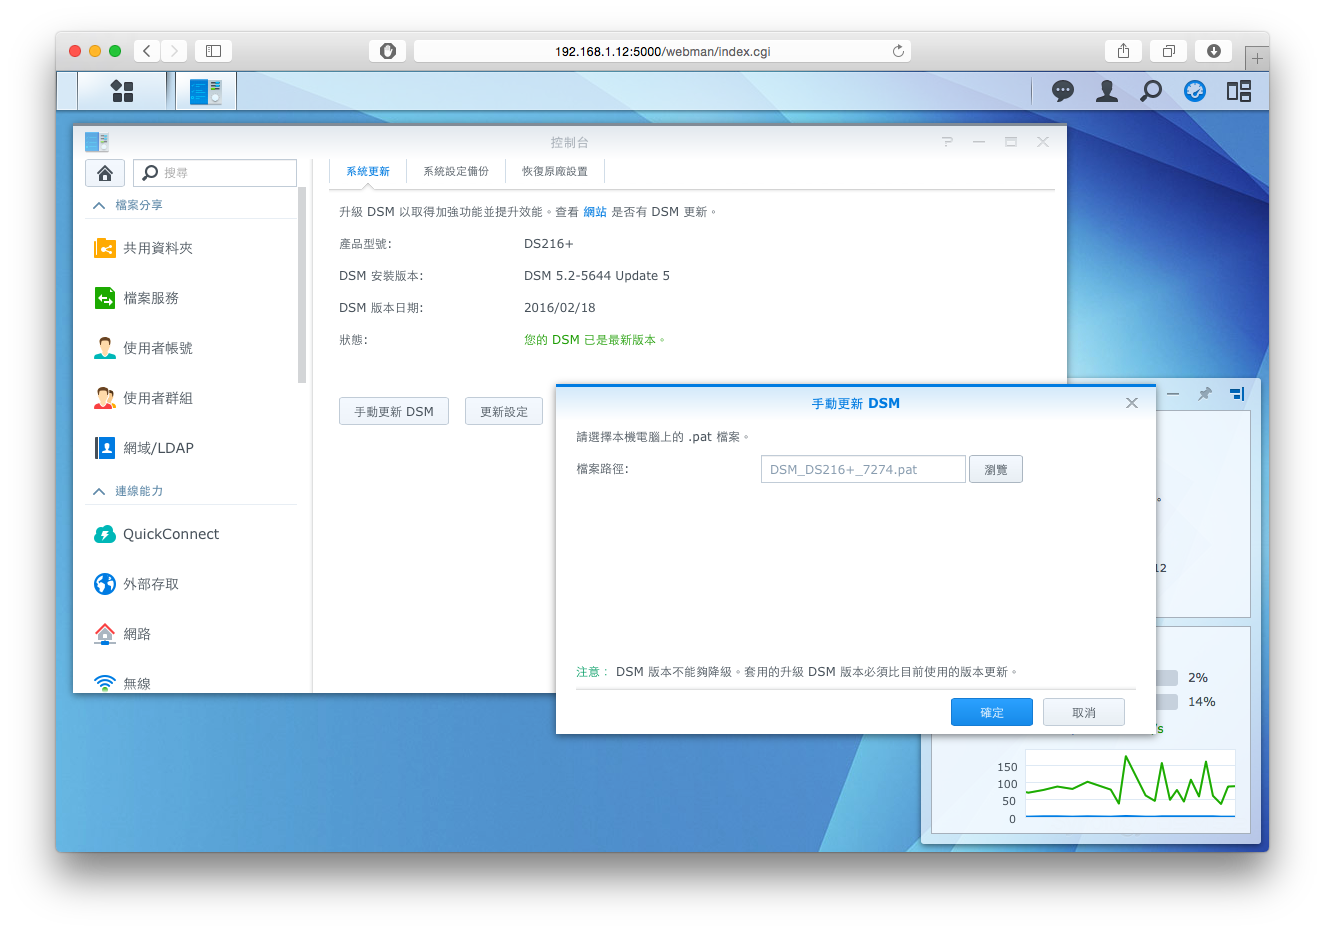Click the 手動更新 DSM button
This screenshot has width=1325, height=932.
point(394,412)
